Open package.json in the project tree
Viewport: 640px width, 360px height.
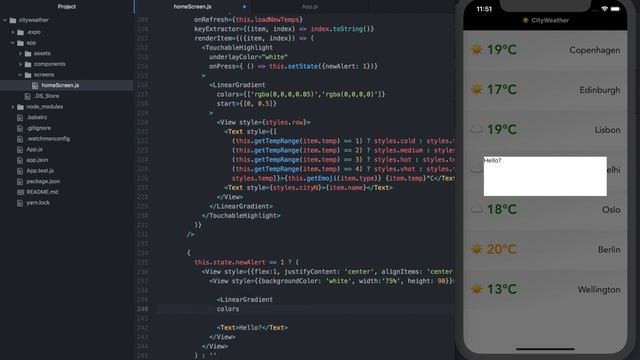pos(43,181)
